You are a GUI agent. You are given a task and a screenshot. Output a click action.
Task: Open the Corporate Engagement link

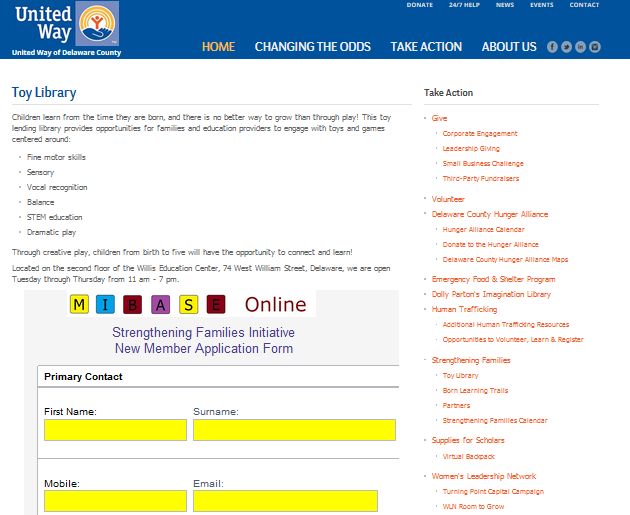(480, 133)
